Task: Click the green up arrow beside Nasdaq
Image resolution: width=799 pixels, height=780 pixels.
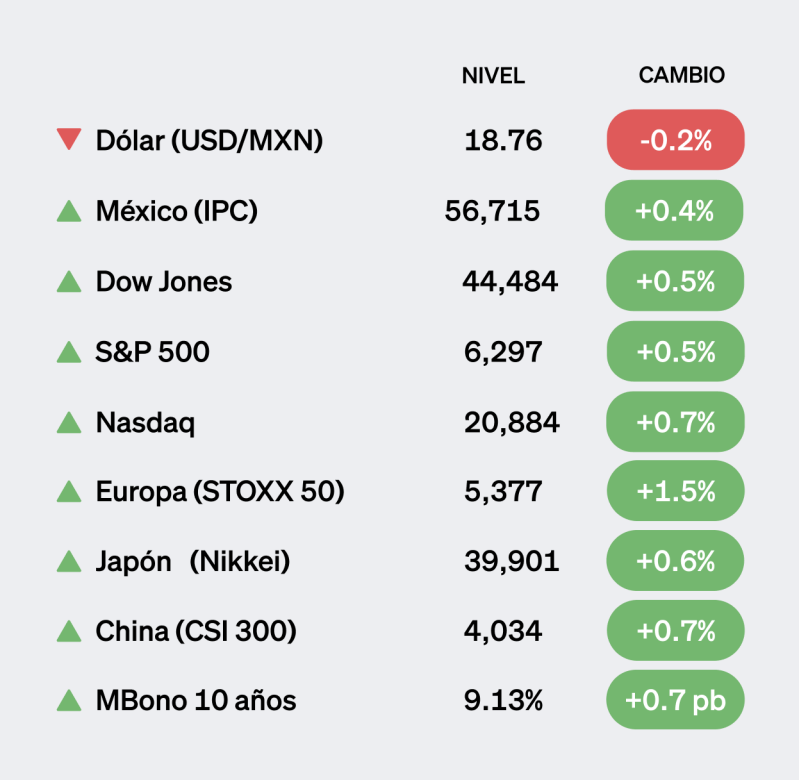Action: click(69, 423)
